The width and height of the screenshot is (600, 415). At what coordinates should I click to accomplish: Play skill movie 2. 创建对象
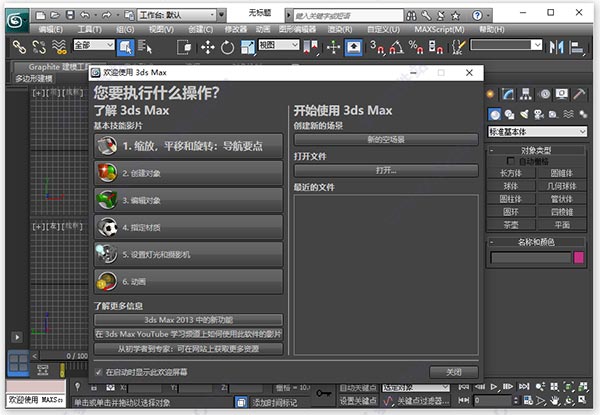pos(189,173)
